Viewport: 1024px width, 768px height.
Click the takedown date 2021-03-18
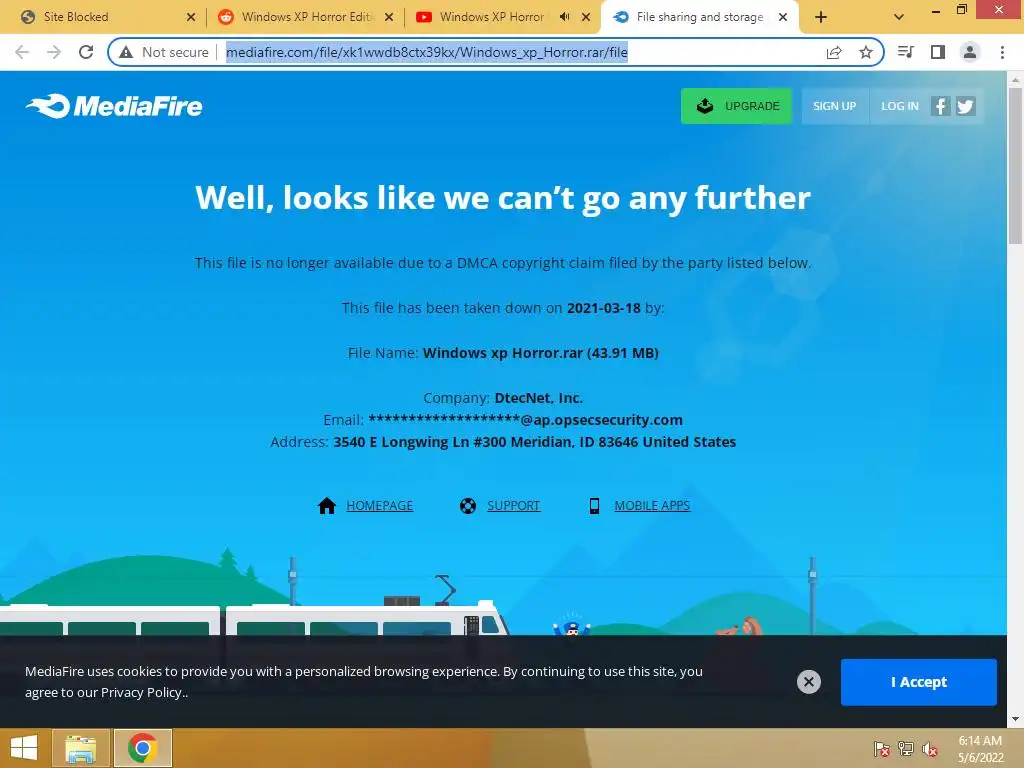pyautogui.click(x=603, y=308)
